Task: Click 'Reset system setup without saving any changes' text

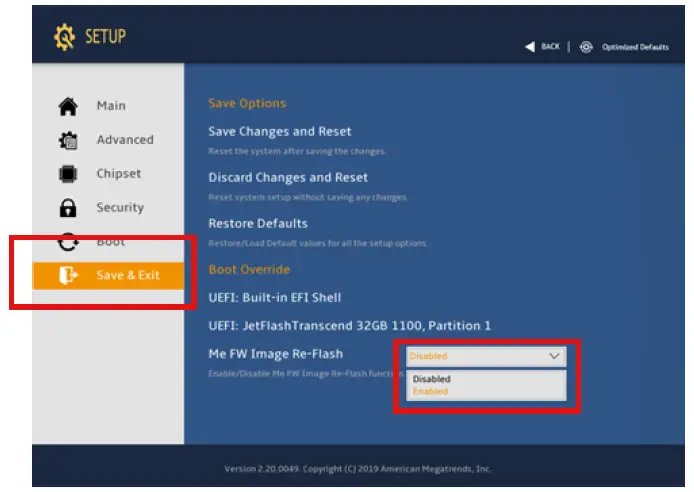Action: click(x=308, y=197)
